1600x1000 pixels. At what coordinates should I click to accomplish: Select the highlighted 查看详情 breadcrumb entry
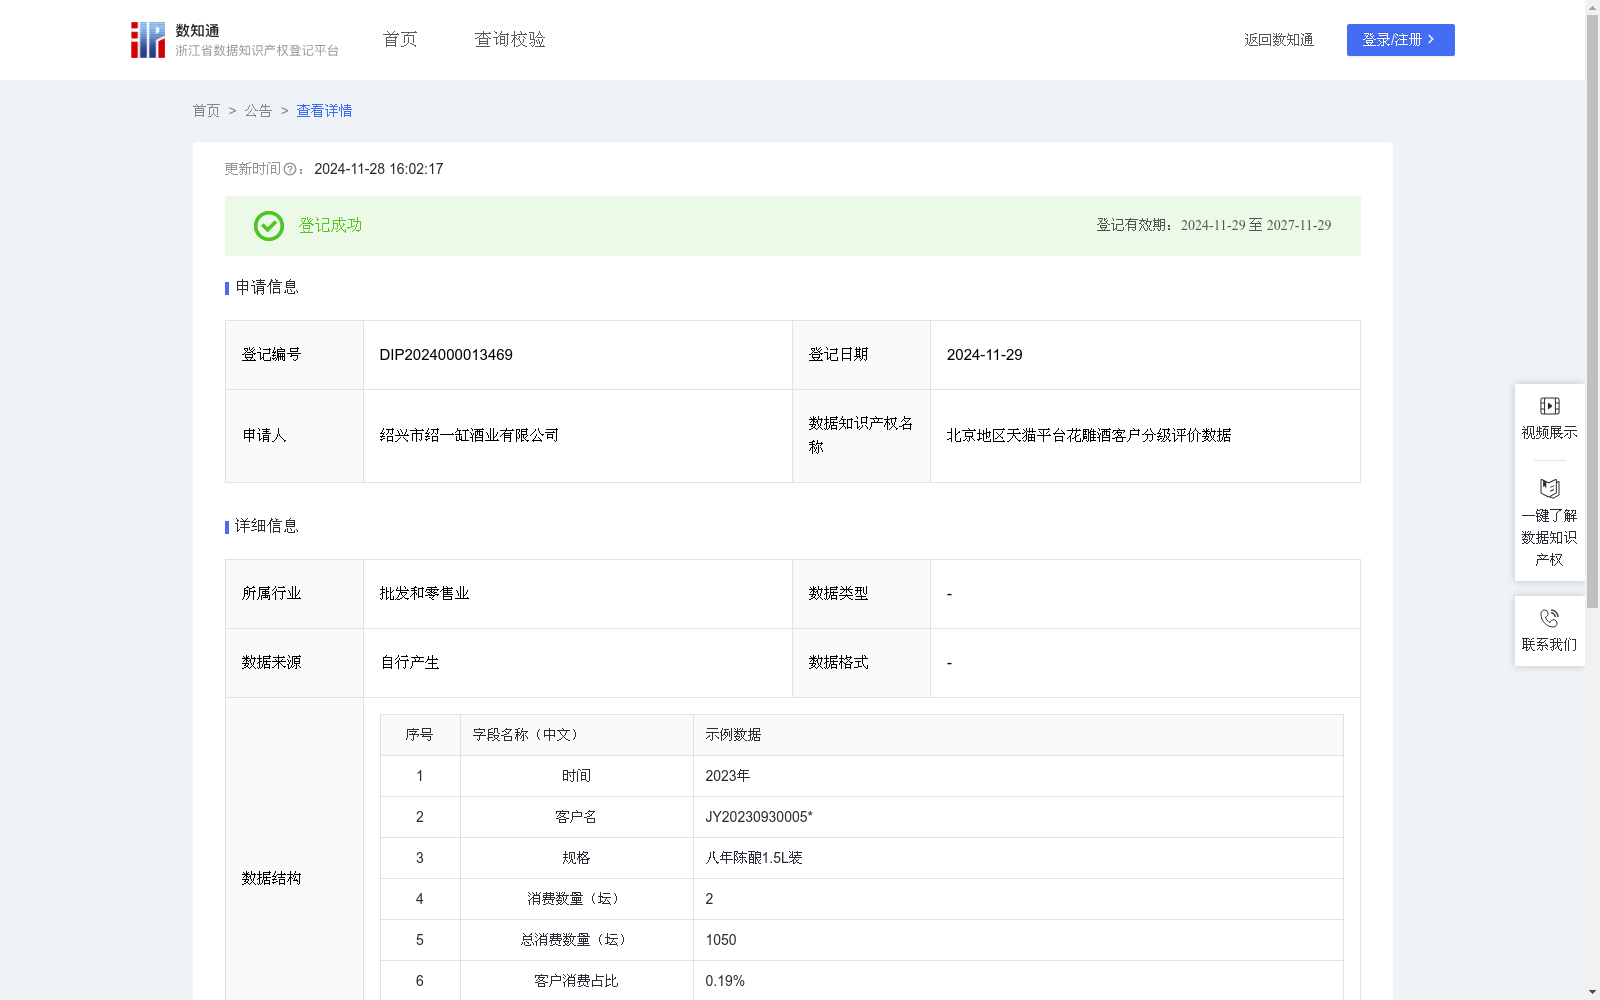pyautogui.click(x=323, y=110)
